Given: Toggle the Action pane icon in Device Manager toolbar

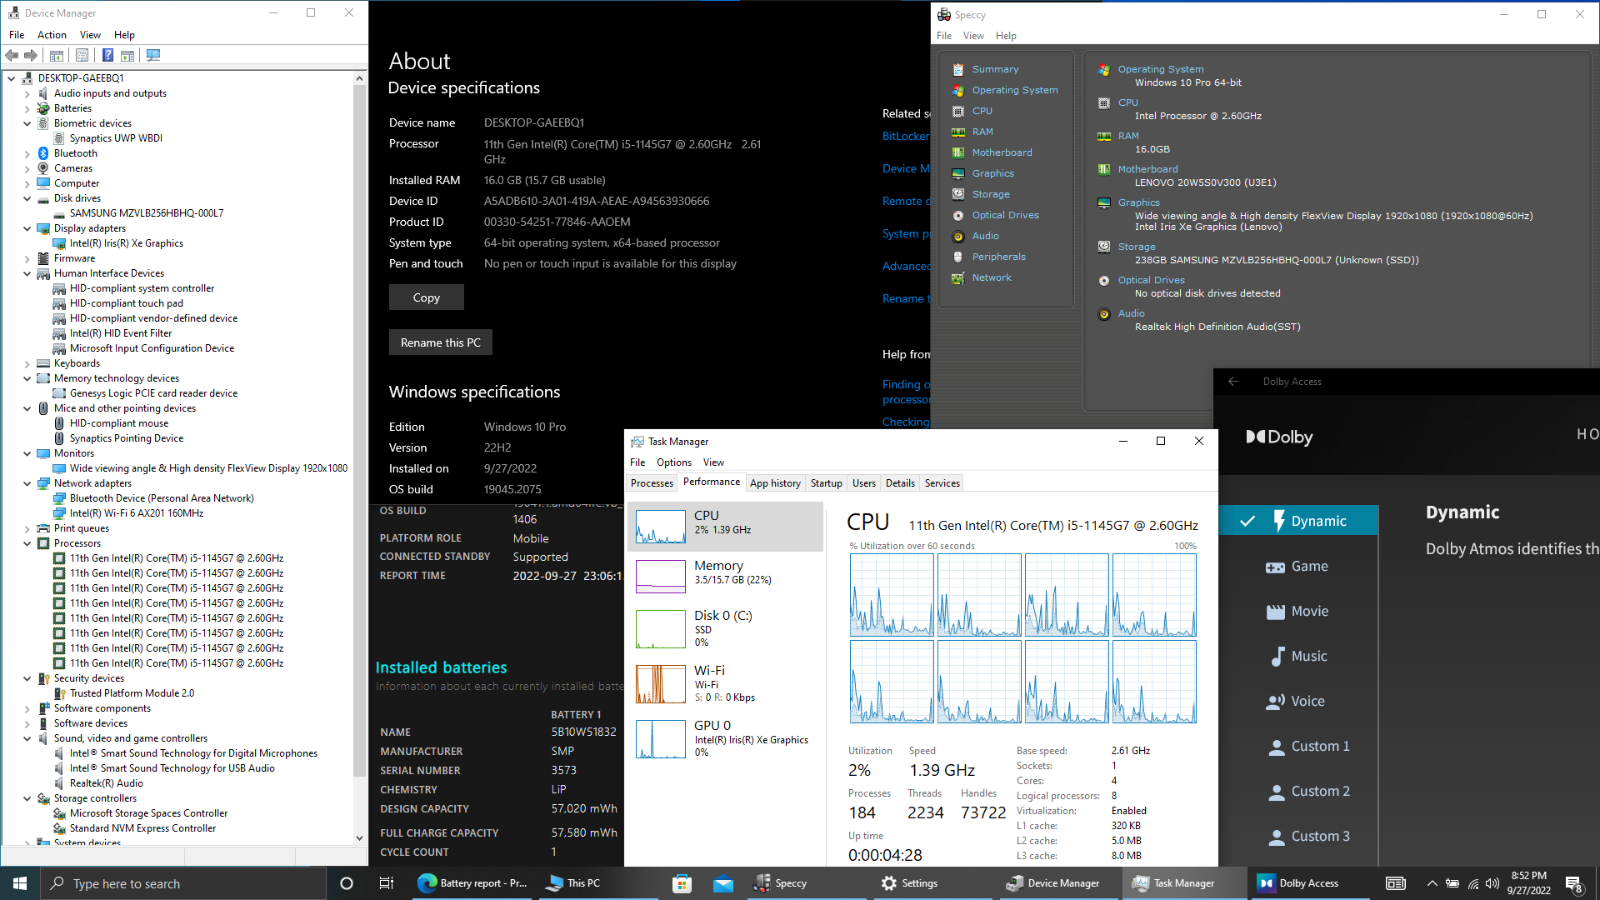Looking at the screenshot, I should pyautogui.click(x=128, y=56).
